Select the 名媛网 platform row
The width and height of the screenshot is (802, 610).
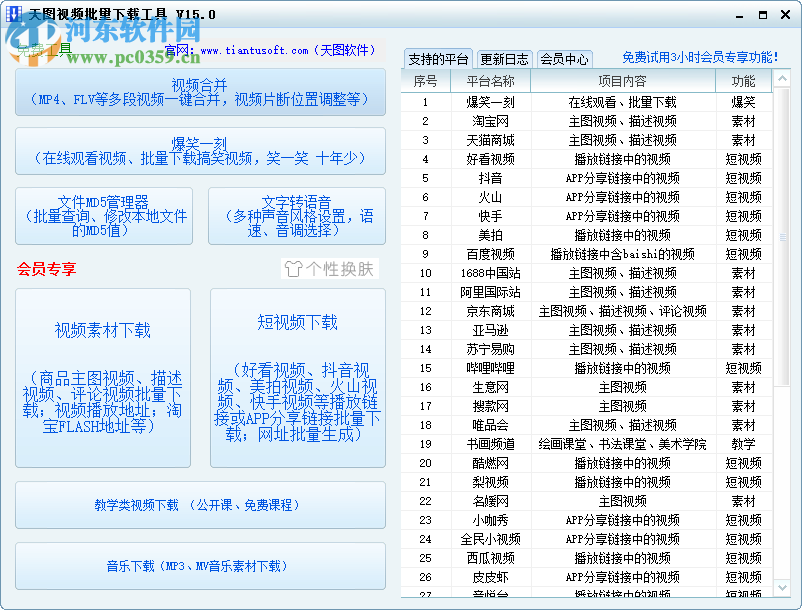(587, 501)
